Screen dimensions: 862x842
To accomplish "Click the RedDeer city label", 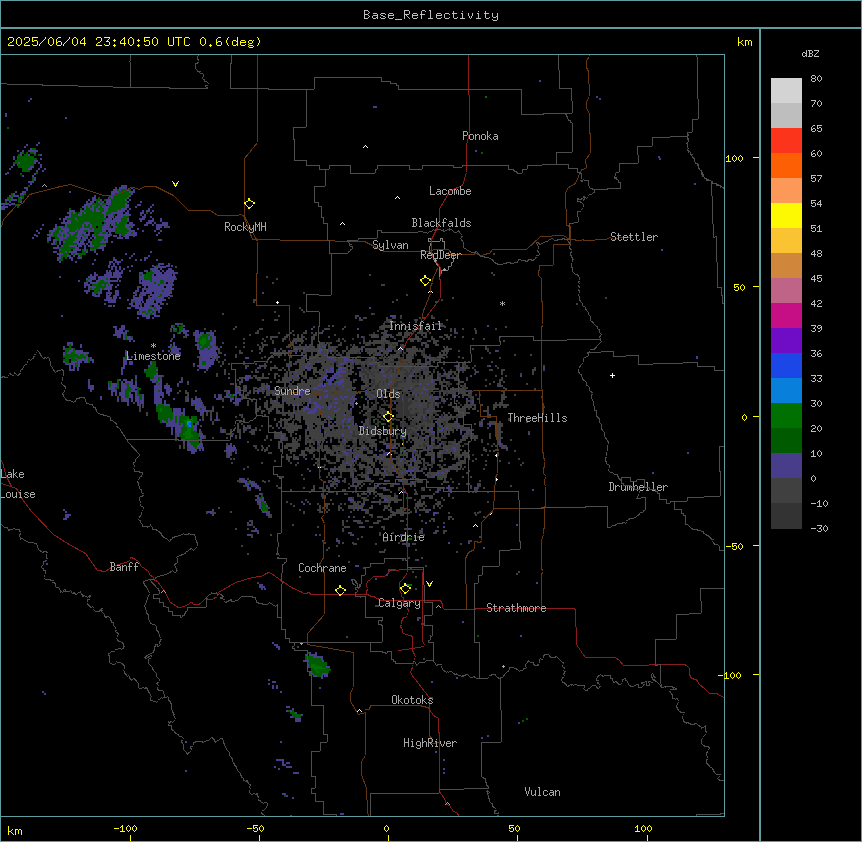I will point(441,255).
